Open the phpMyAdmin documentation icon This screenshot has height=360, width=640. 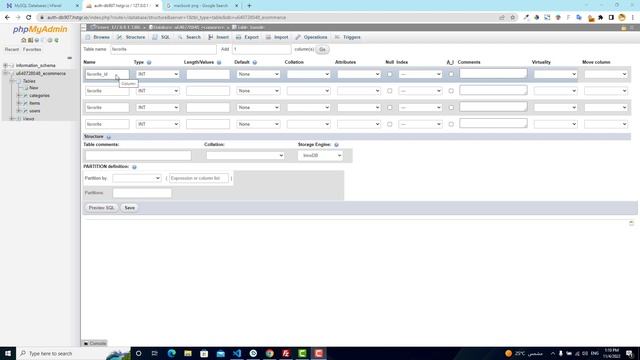[37, 40]
